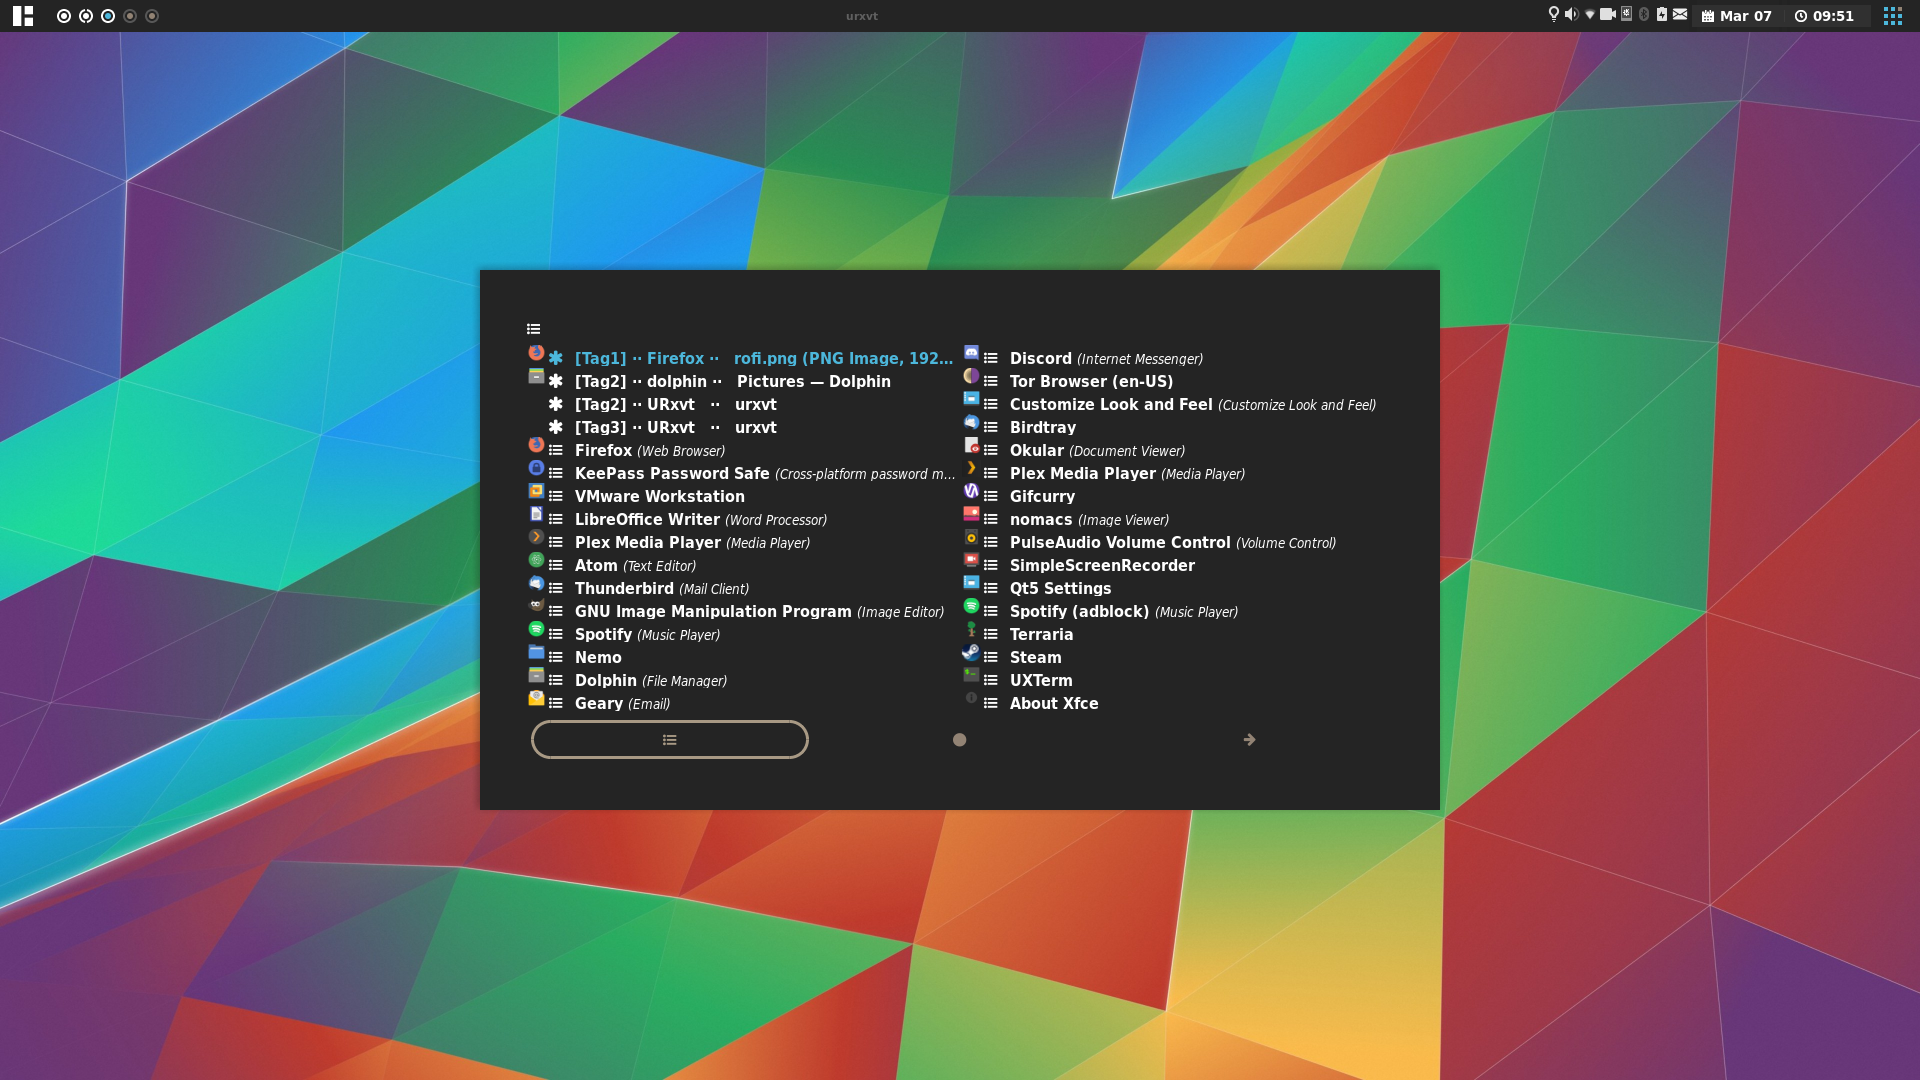Open Steam from the launcher list
1920x1080 pixels.
click(x=1035, y=657)
